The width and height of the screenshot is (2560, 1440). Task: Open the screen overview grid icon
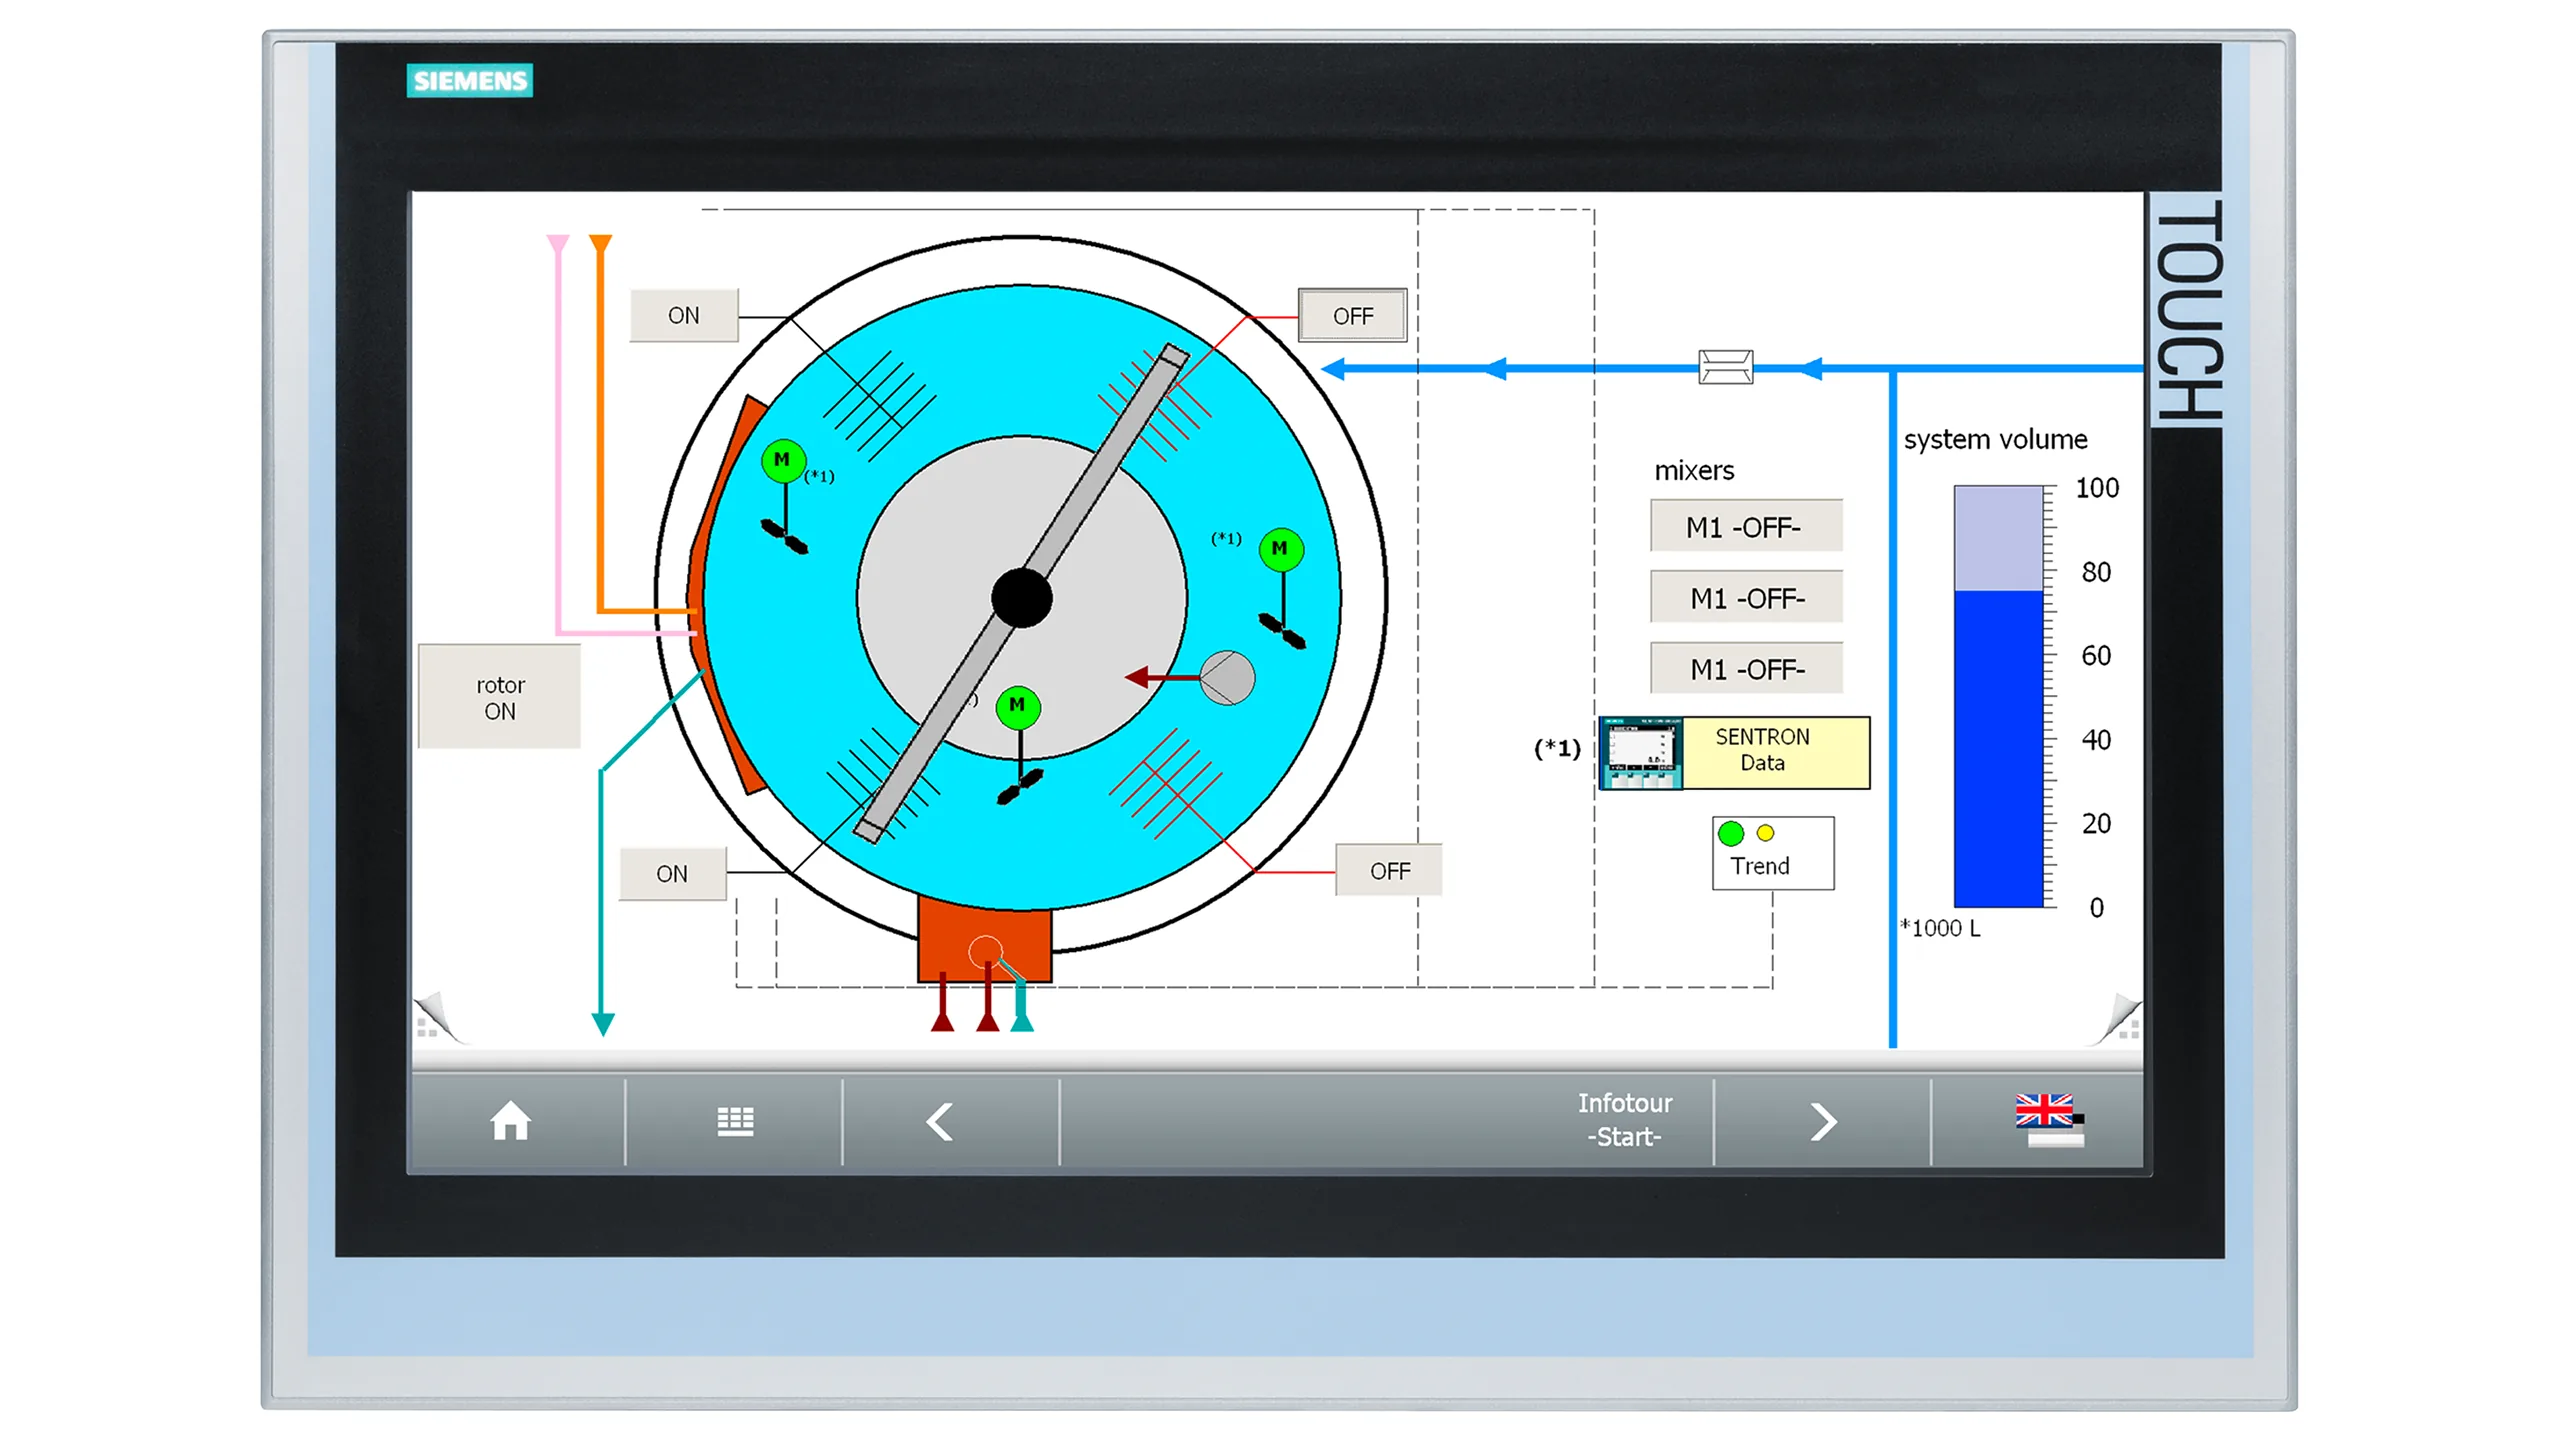(735, 1122)
